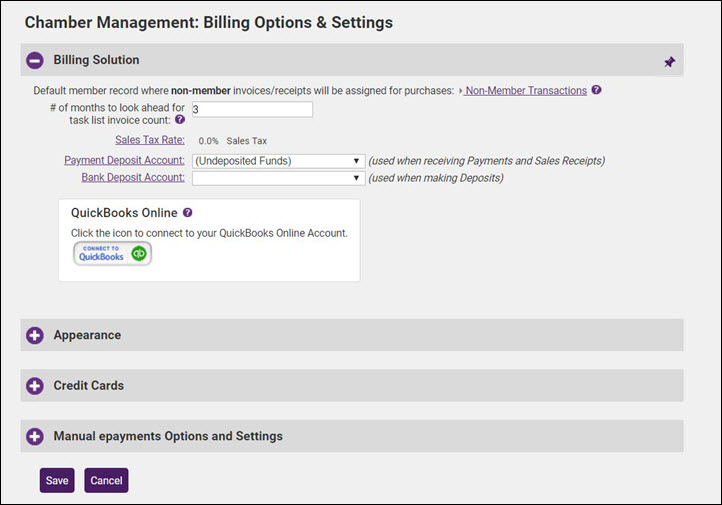
Task: Click the Bank Deposit Account label link
Action: pos(132,177)
